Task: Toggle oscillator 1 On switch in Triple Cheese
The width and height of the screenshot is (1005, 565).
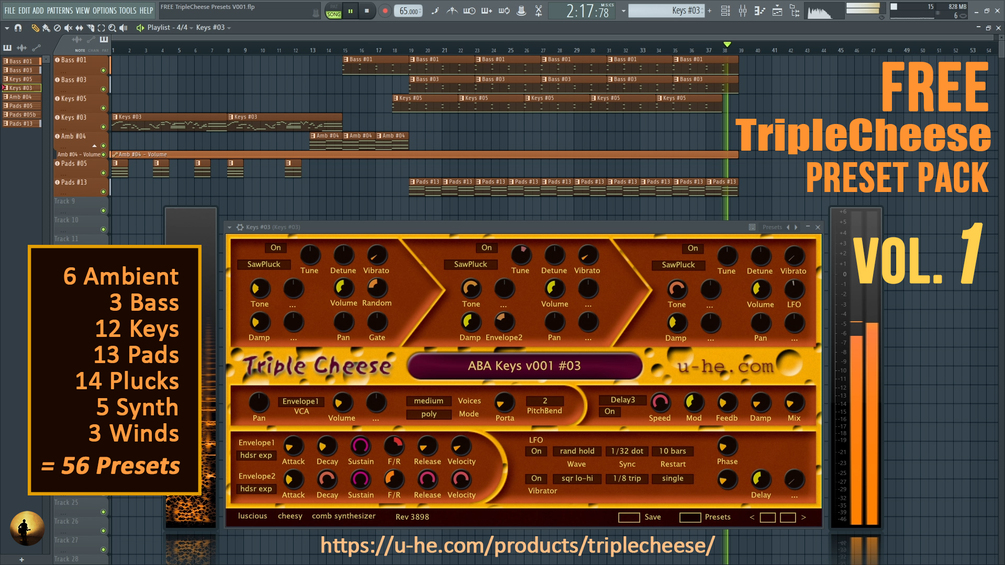Action: [x=276, y=248]
